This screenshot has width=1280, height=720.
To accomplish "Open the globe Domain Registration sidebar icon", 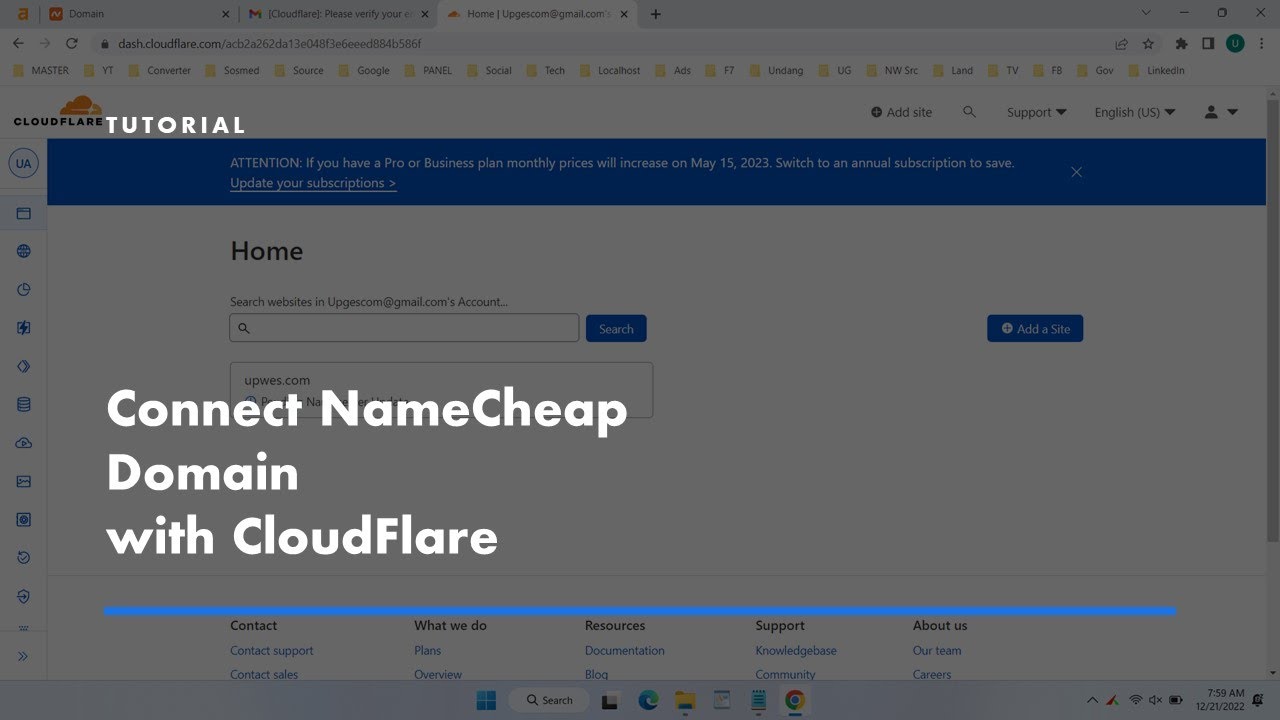I will (24, 252).
